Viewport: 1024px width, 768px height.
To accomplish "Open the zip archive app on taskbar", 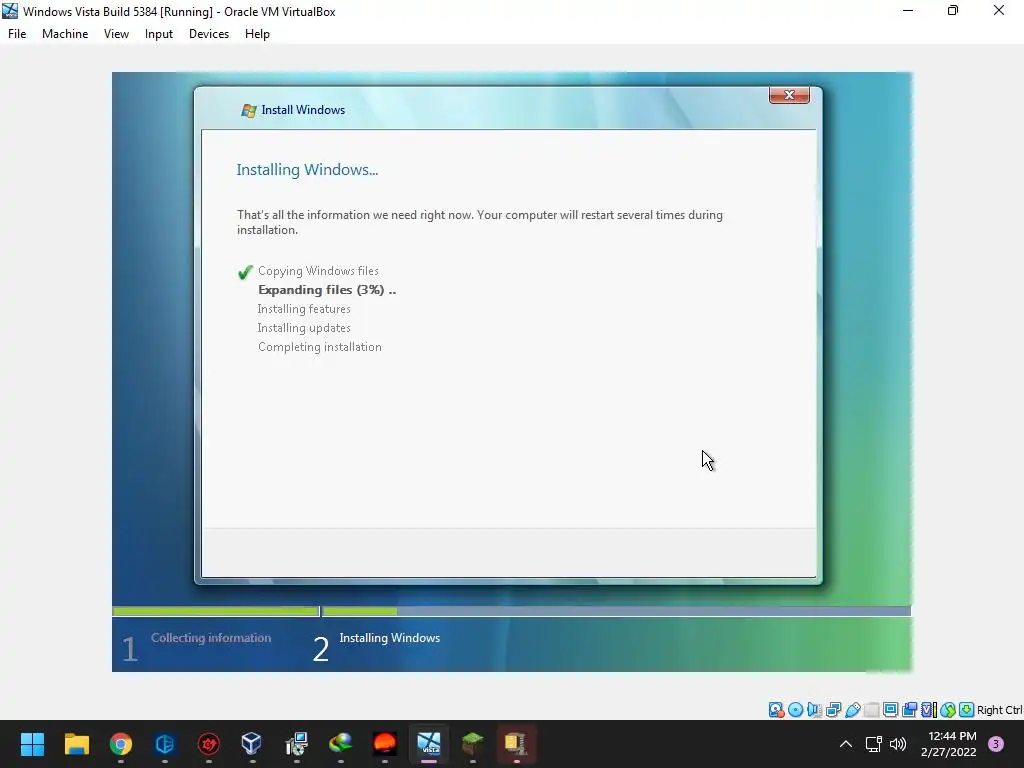I will point(517,744).
